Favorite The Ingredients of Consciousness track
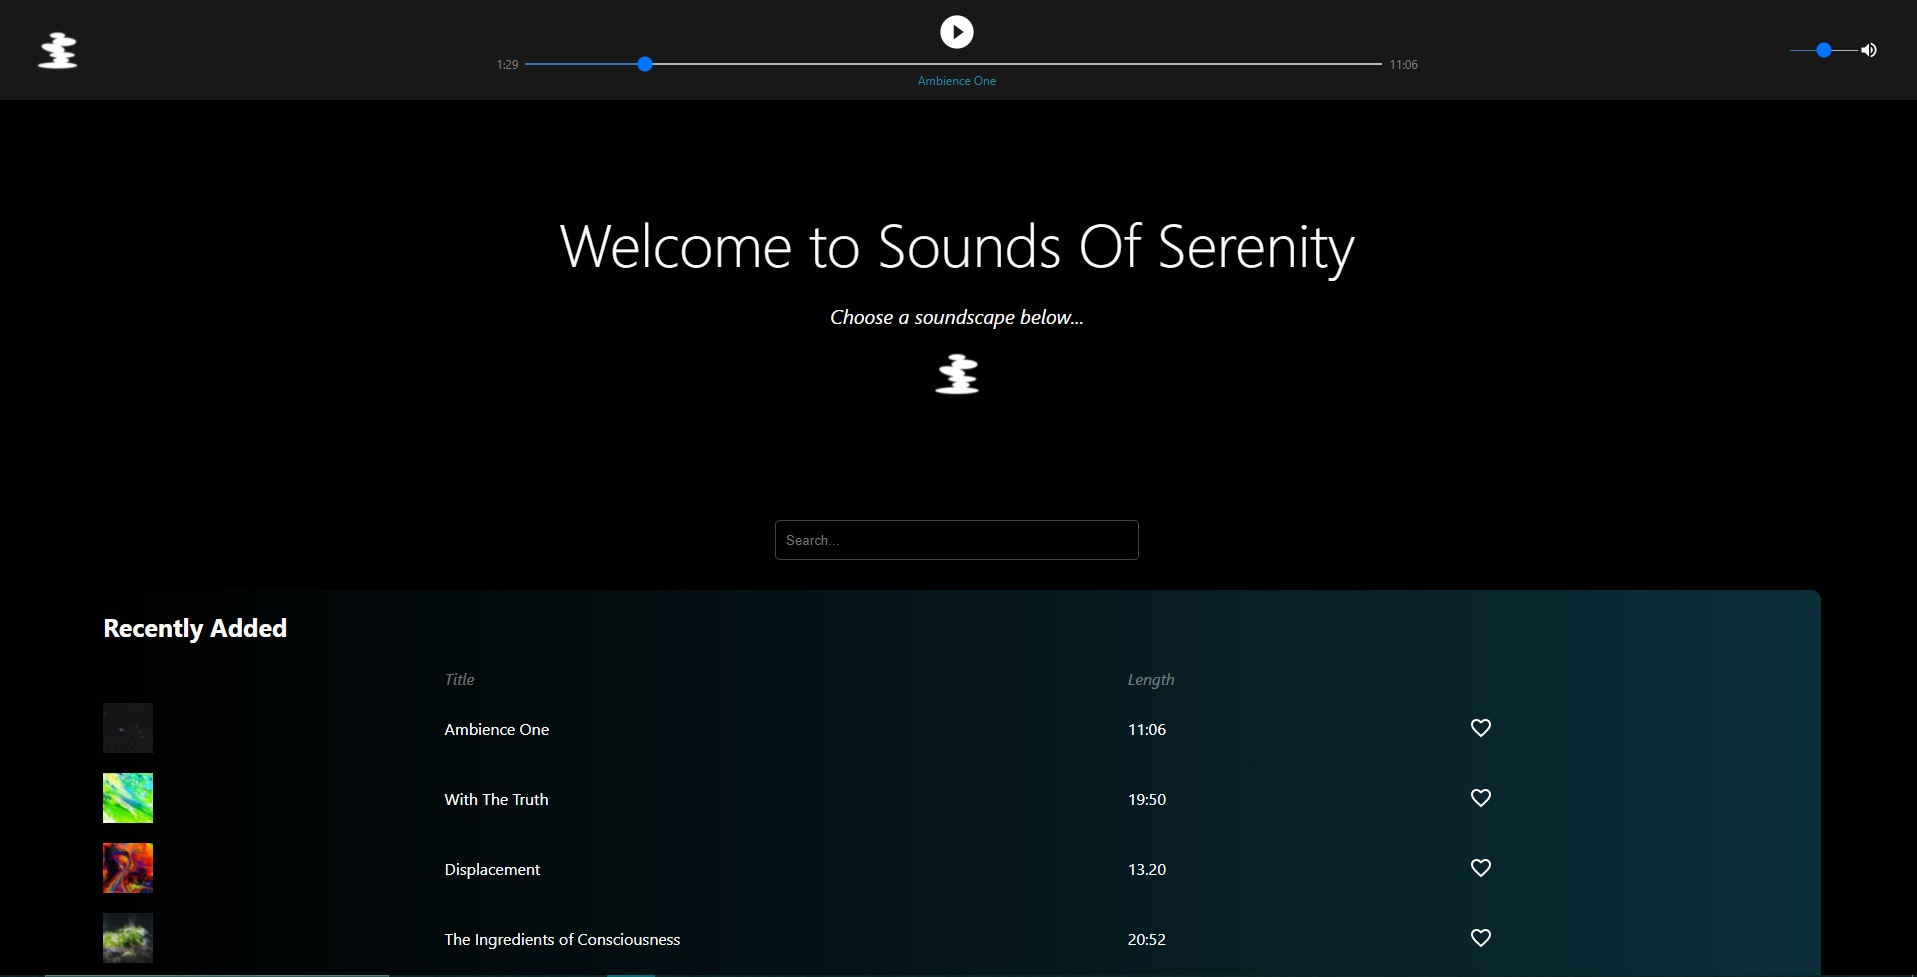 pos(1481,938)
